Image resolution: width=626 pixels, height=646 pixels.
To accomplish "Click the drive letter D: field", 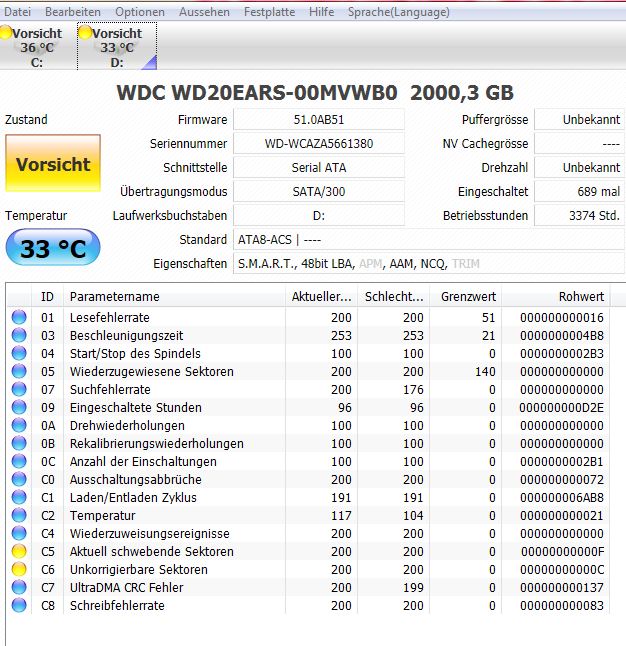I will (319, 215).
